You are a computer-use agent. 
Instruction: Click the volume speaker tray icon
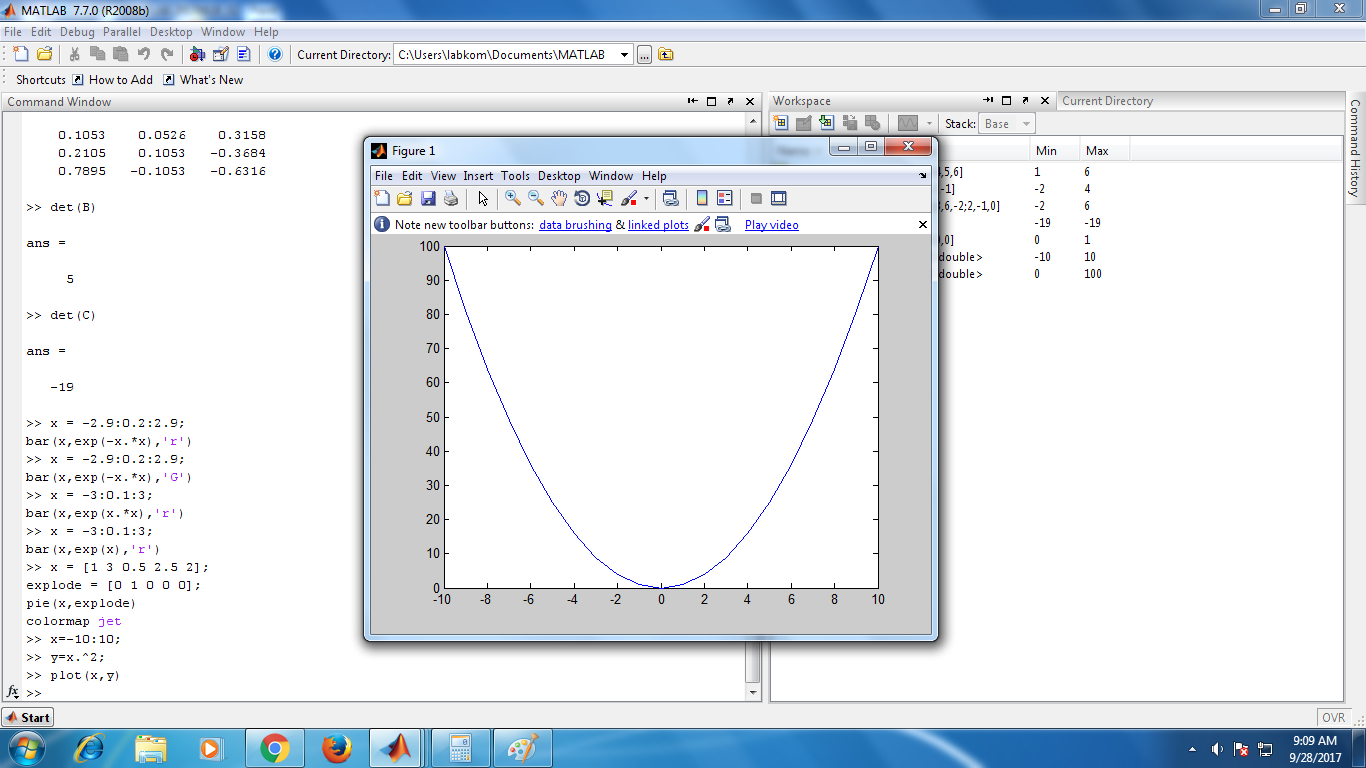coord(1217,749)
